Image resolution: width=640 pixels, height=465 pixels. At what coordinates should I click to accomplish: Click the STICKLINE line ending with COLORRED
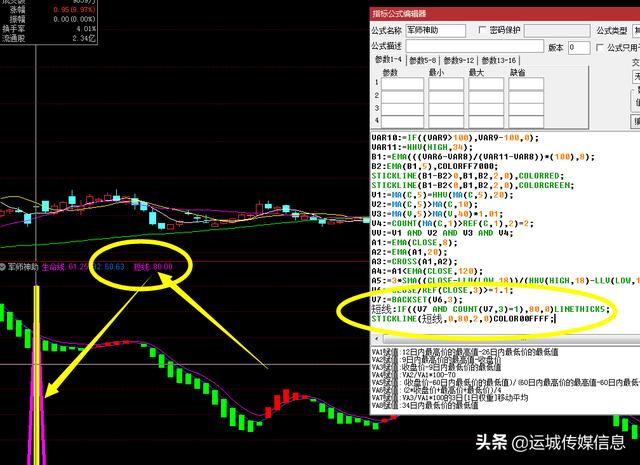[467, 176]
